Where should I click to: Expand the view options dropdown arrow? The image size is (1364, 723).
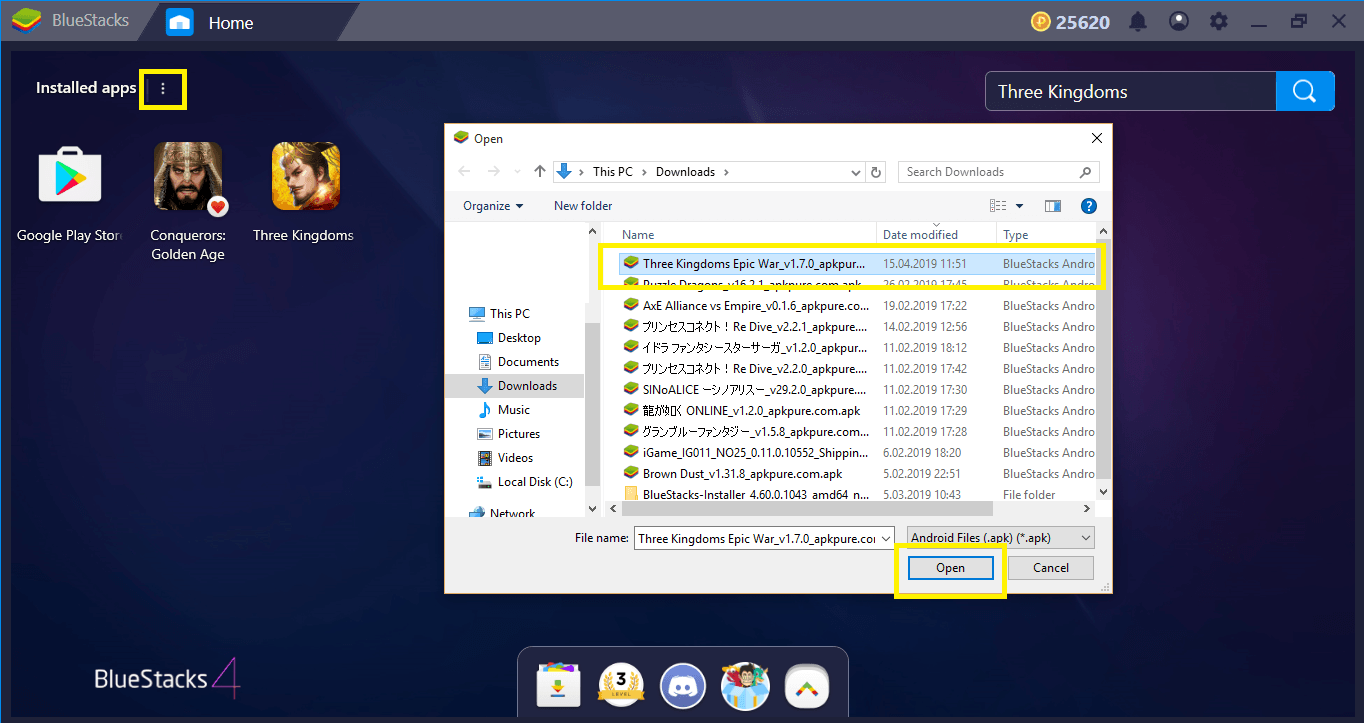click(x=1020, y=206)
